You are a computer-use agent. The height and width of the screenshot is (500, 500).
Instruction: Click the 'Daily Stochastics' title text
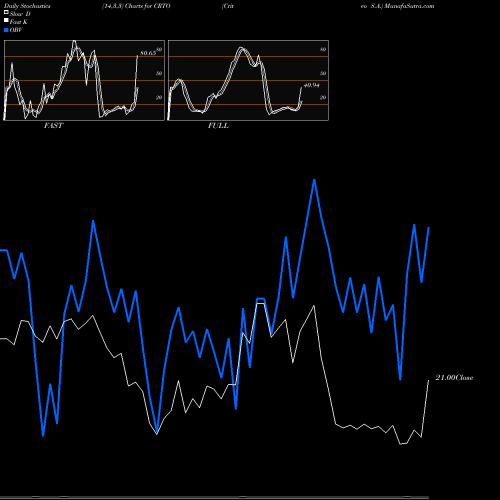pos(27,6)
